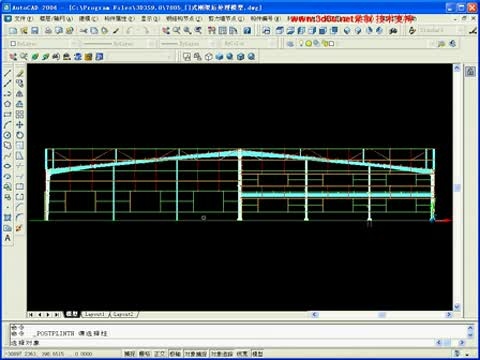The width and height of the screenshot is (480, 360).
Task: Toggle 正交 ortho mode in status bar
Action: tap(159, 354)
